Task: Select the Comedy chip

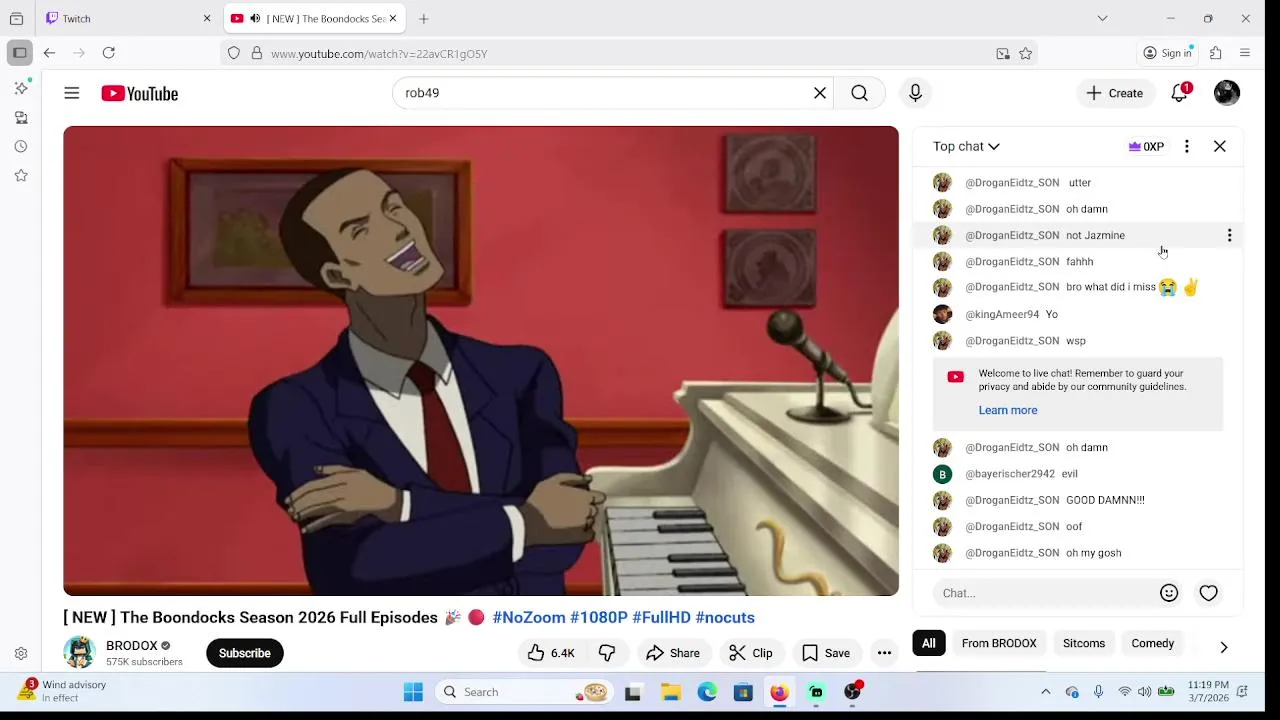Action: click(1153, 643)
